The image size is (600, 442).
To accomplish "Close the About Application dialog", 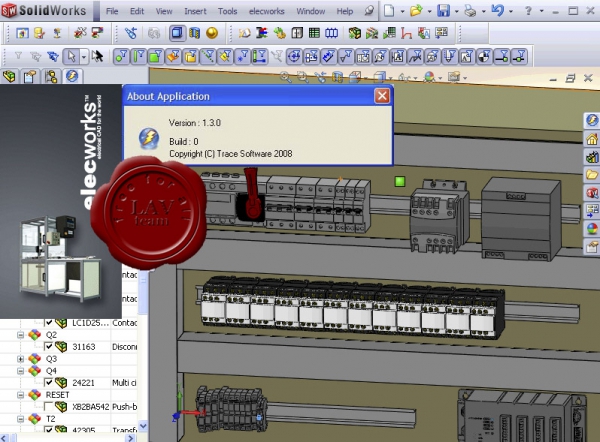I will point(382,96).
